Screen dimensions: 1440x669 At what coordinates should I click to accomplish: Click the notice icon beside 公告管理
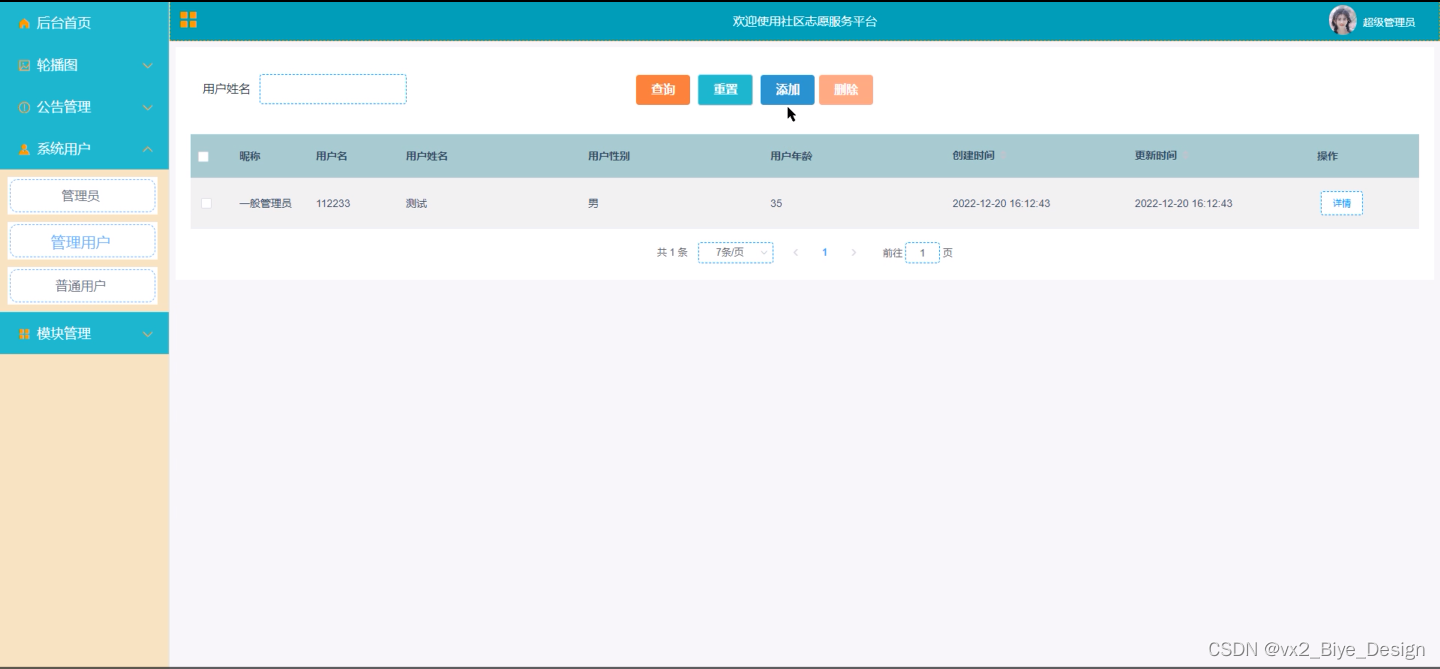click(25, 107)
